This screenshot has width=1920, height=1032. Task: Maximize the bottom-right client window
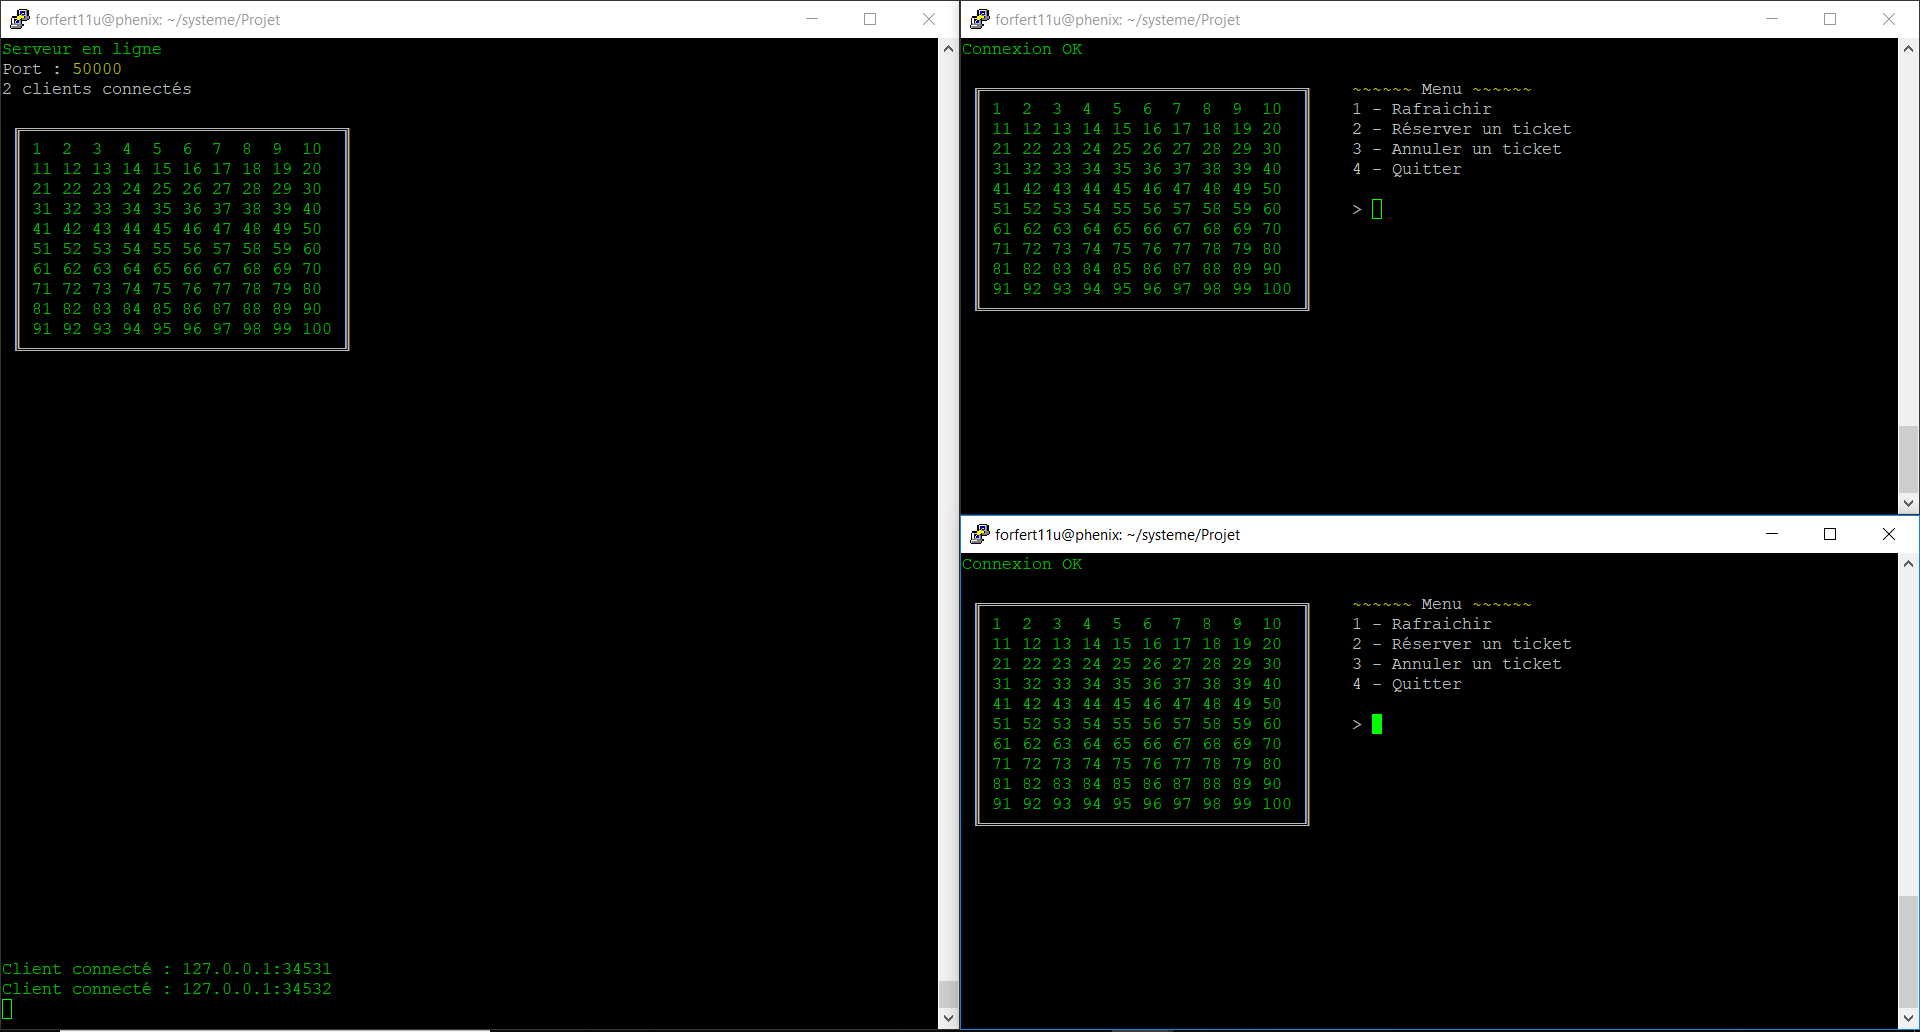tap(1830, 534)
